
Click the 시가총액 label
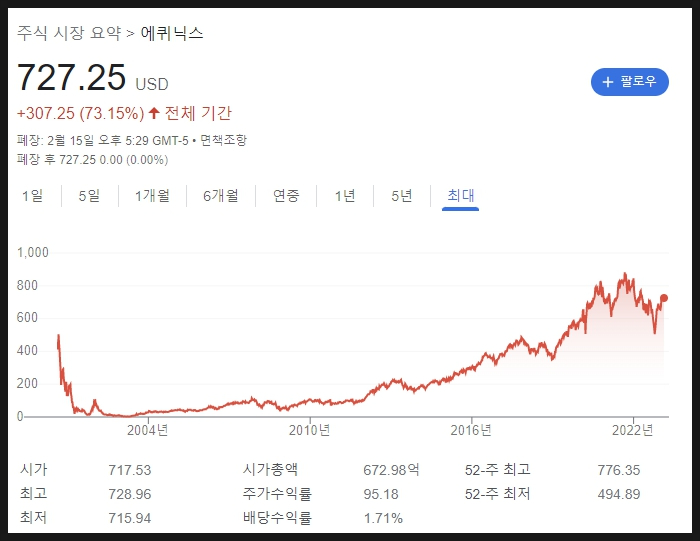270,470
